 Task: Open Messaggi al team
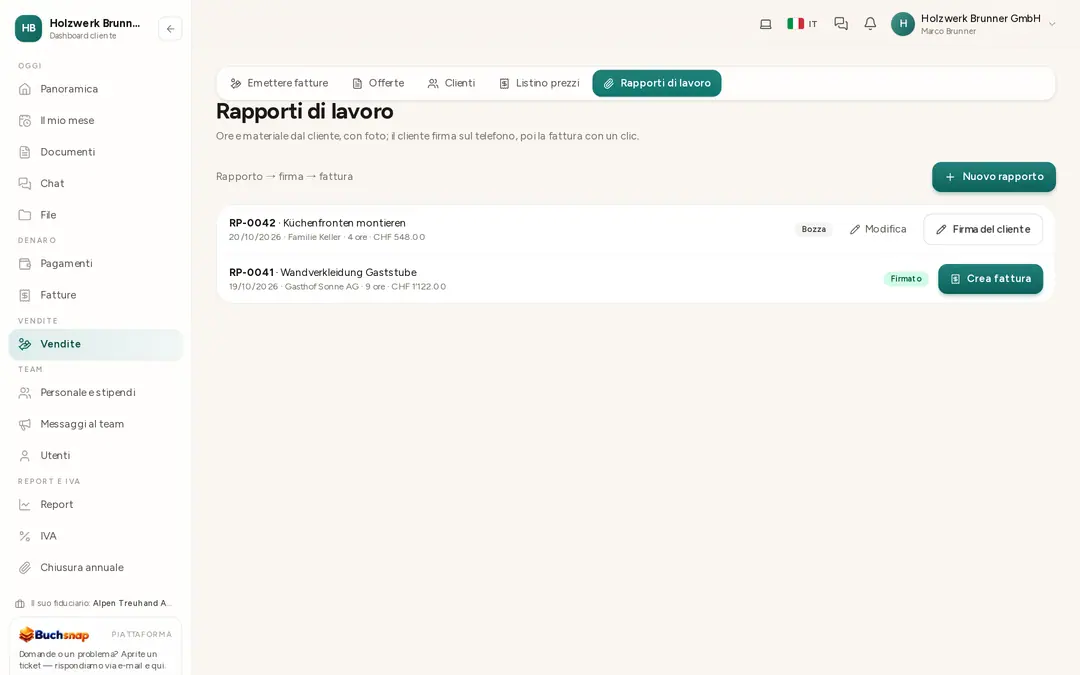(x=96, y=424)
